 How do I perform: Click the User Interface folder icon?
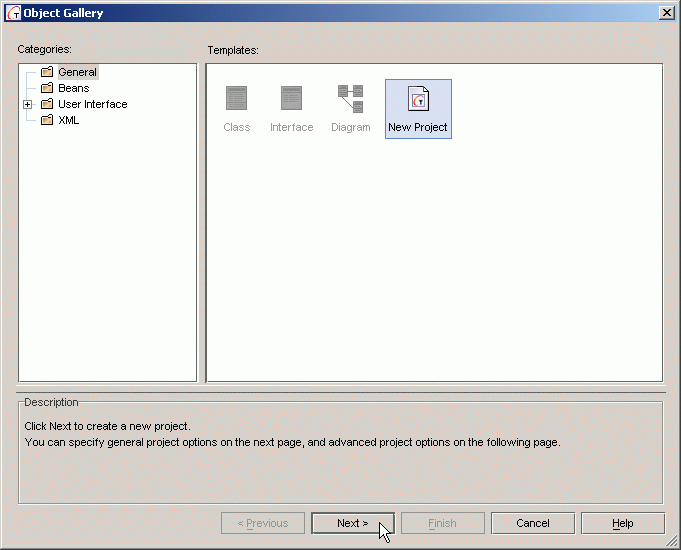click(47, 104)
